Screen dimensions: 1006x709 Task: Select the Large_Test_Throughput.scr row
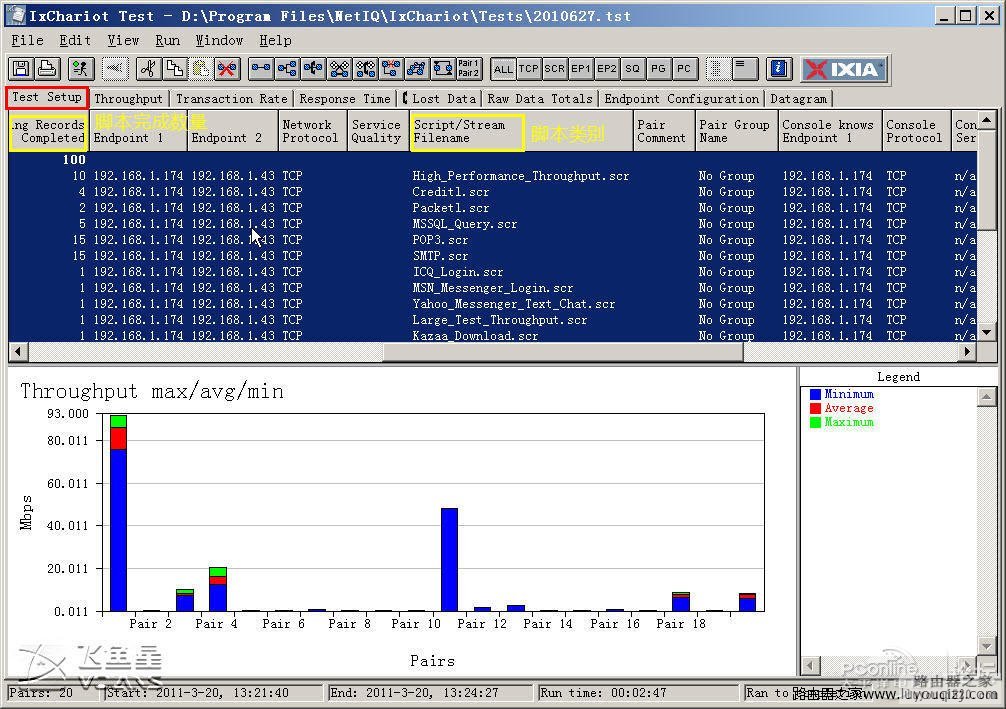(x=492, y=320)
